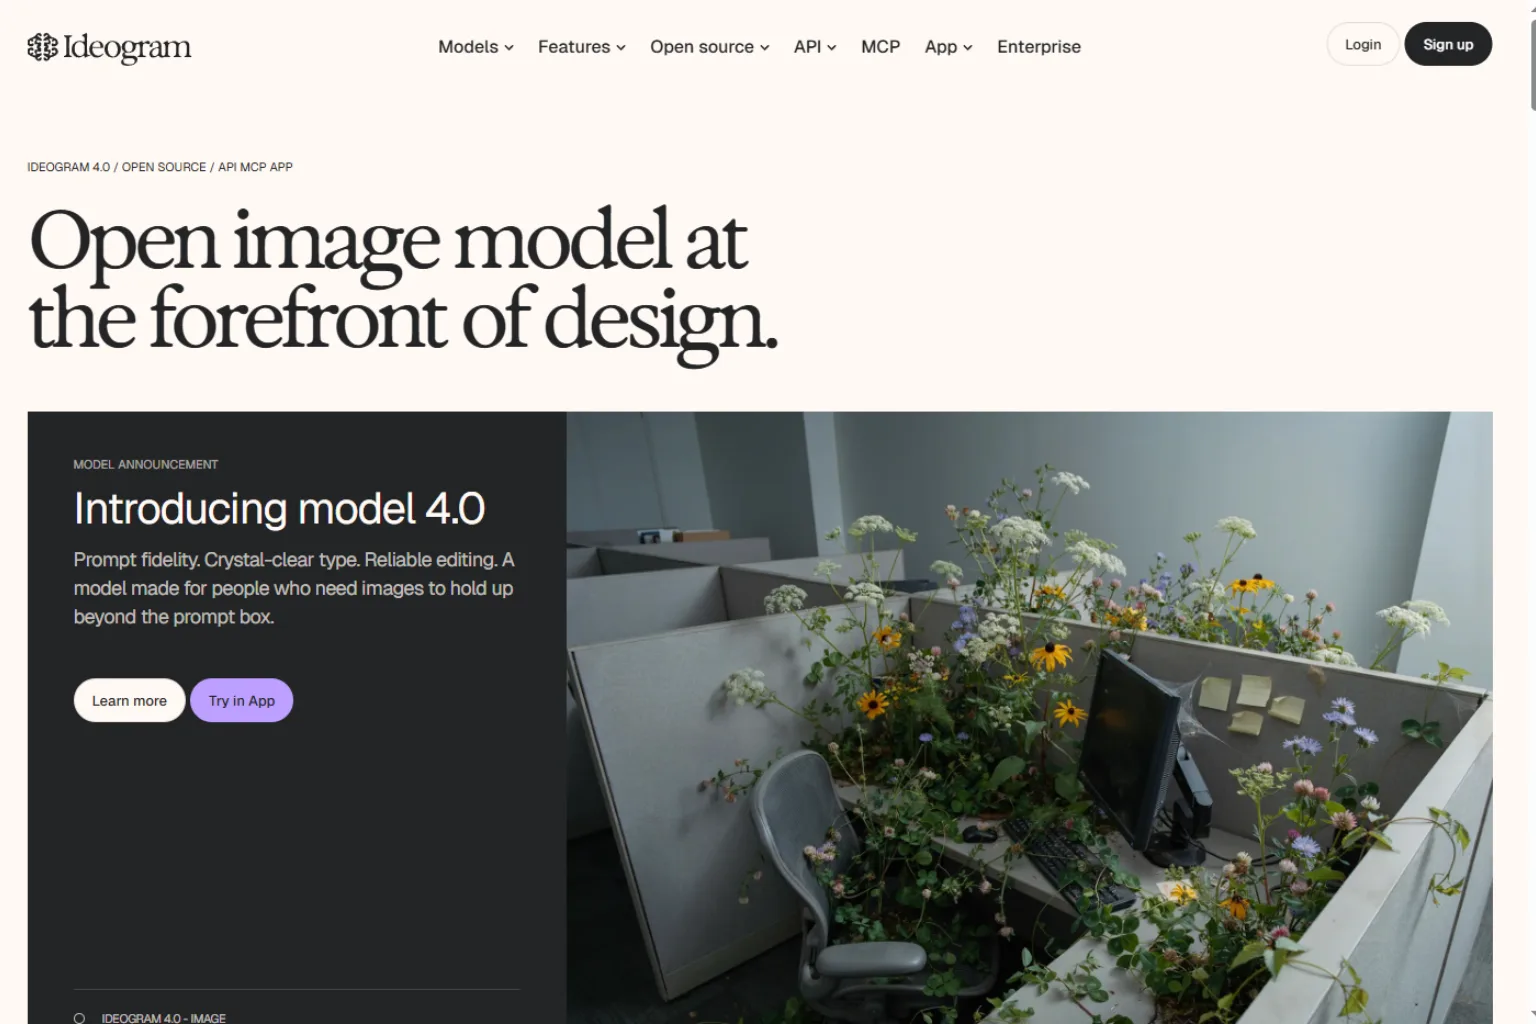
Task: Open the API dropdown chevron
Action: point(832,47)
